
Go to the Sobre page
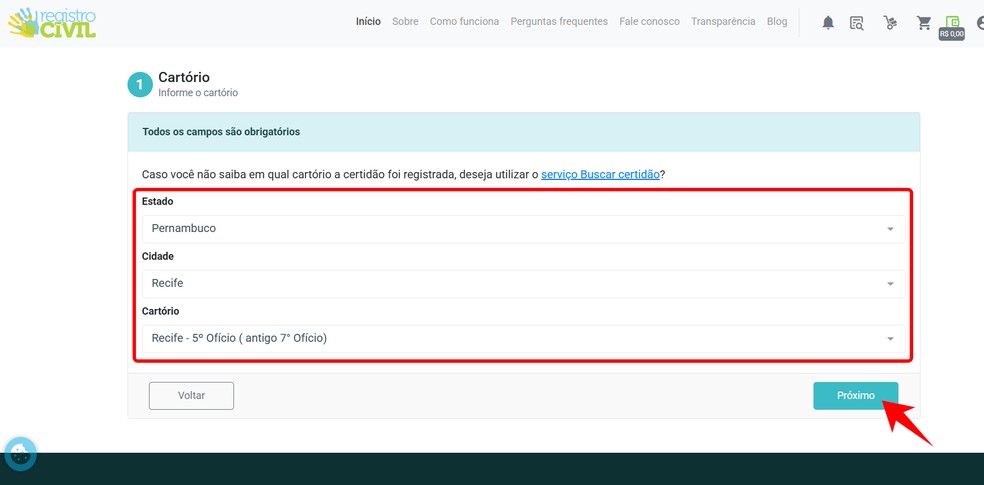click(405, 21)
